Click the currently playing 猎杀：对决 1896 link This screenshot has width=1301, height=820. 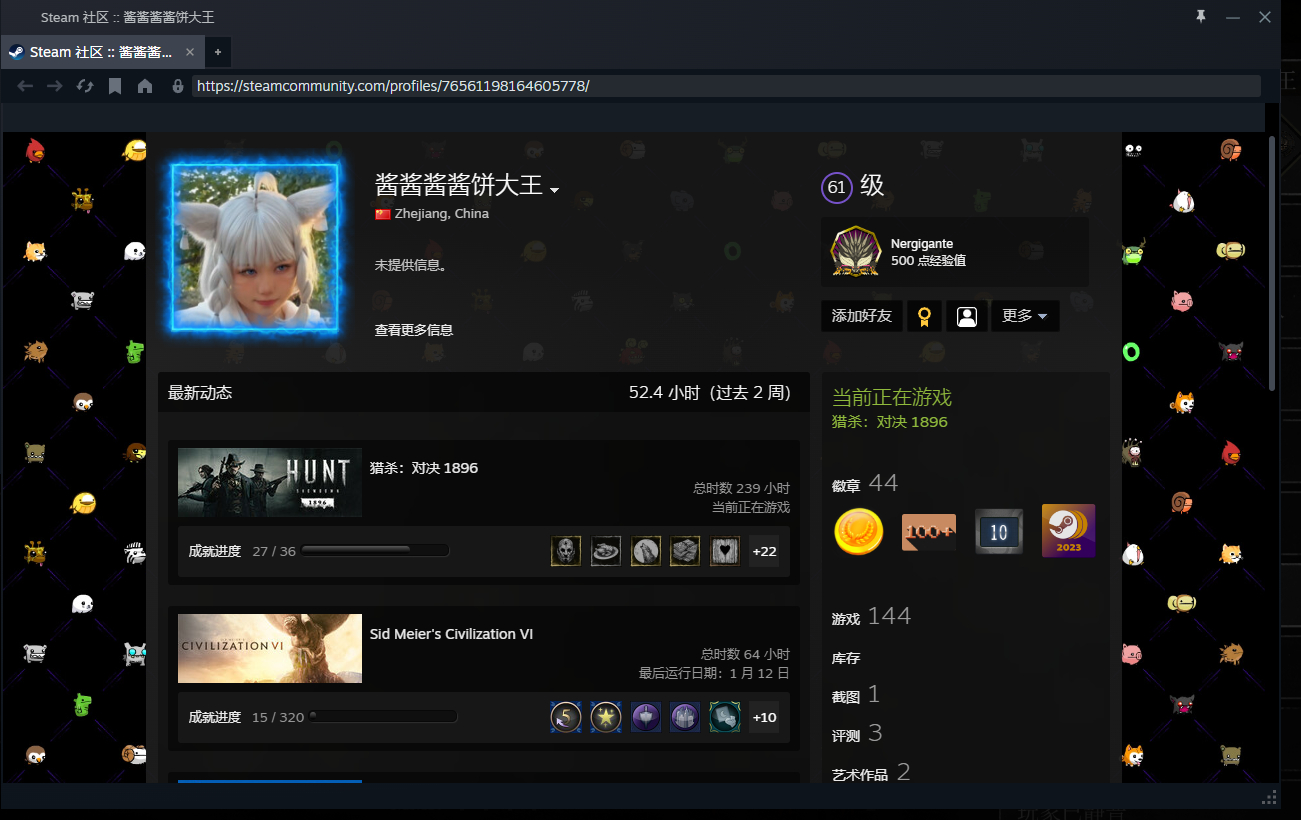889,422
